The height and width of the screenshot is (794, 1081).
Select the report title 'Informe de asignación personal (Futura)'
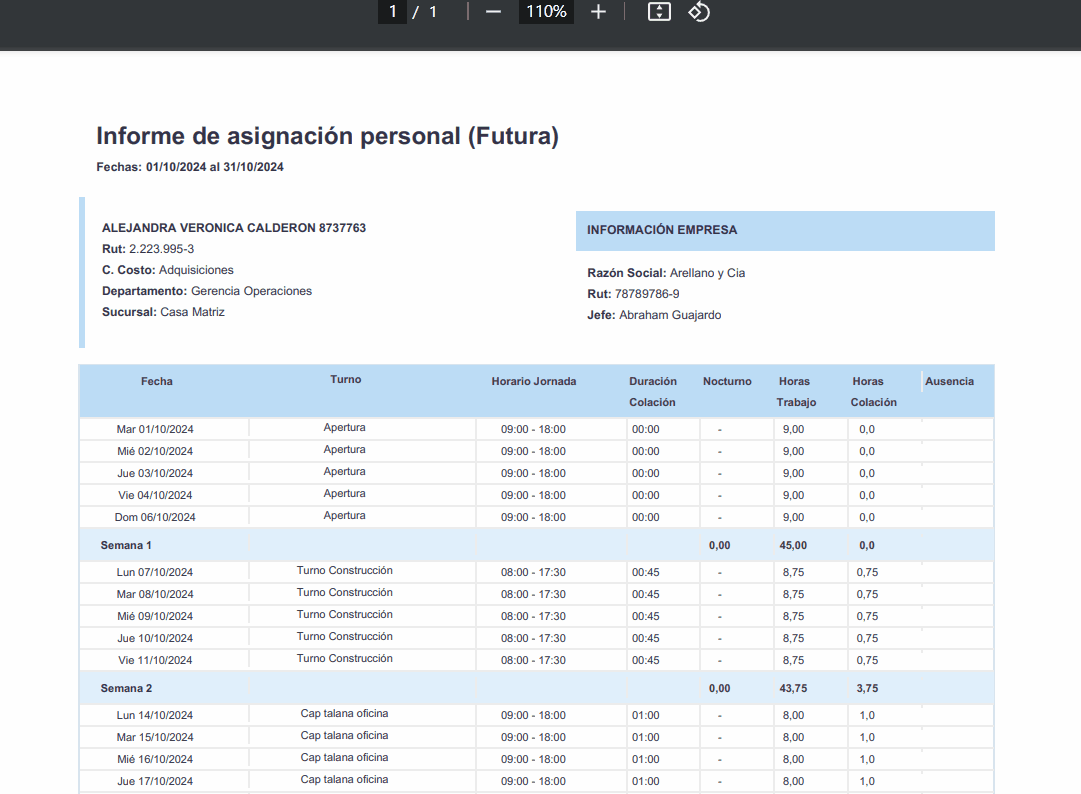click(x=327, y=136)
